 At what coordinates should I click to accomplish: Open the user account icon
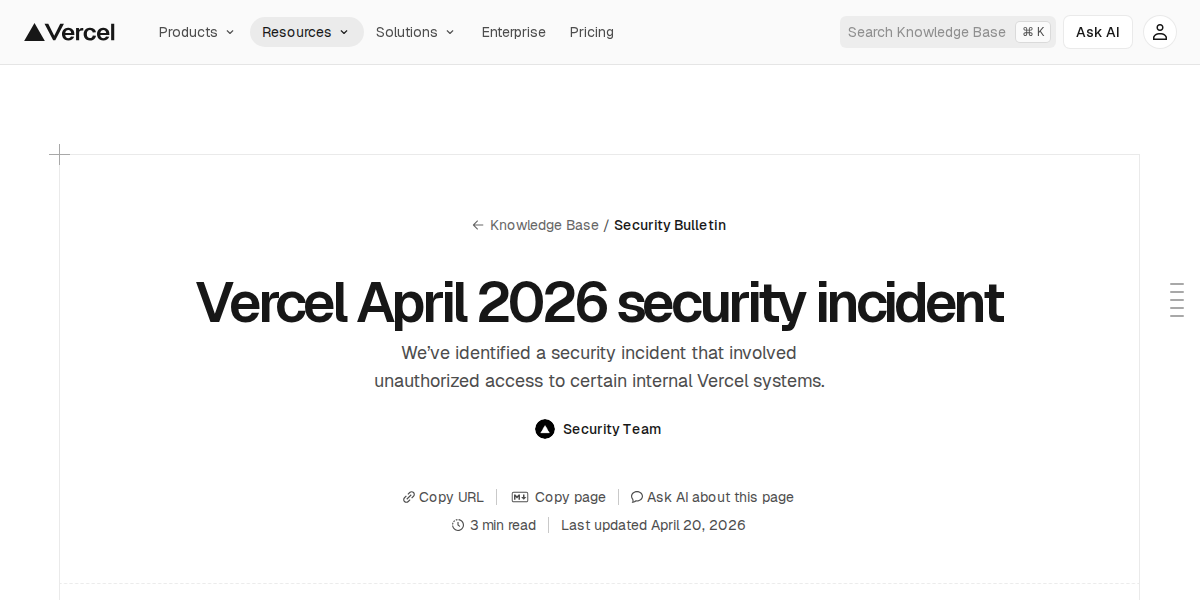coord(1159,31)
